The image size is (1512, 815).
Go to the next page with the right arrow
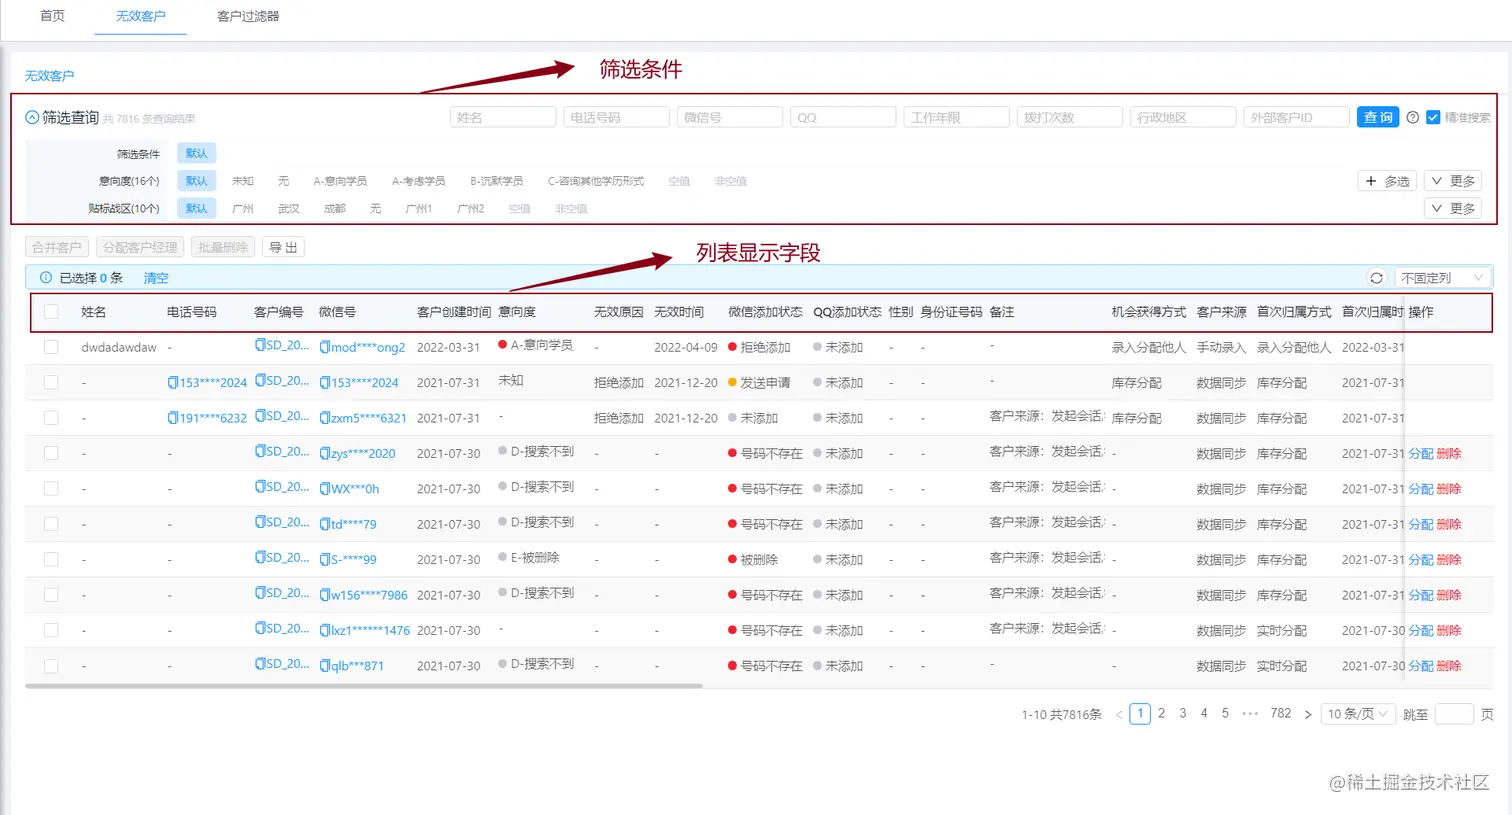(x=1308, y=714)
